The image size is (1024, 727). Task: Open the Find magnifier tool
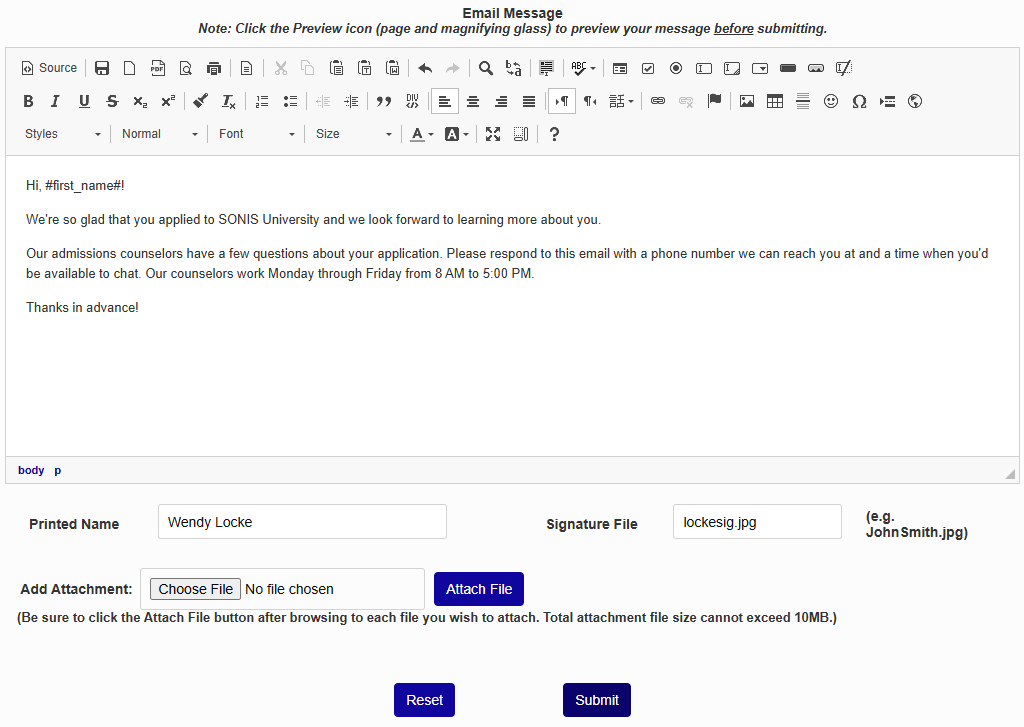(x=486, y=68)
